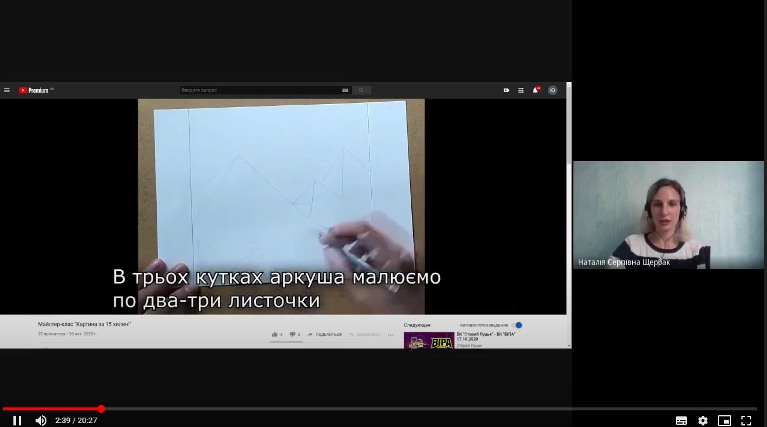
Task: Click the Следующее heading
Action: pyautogui.click(x=417, y=325)
